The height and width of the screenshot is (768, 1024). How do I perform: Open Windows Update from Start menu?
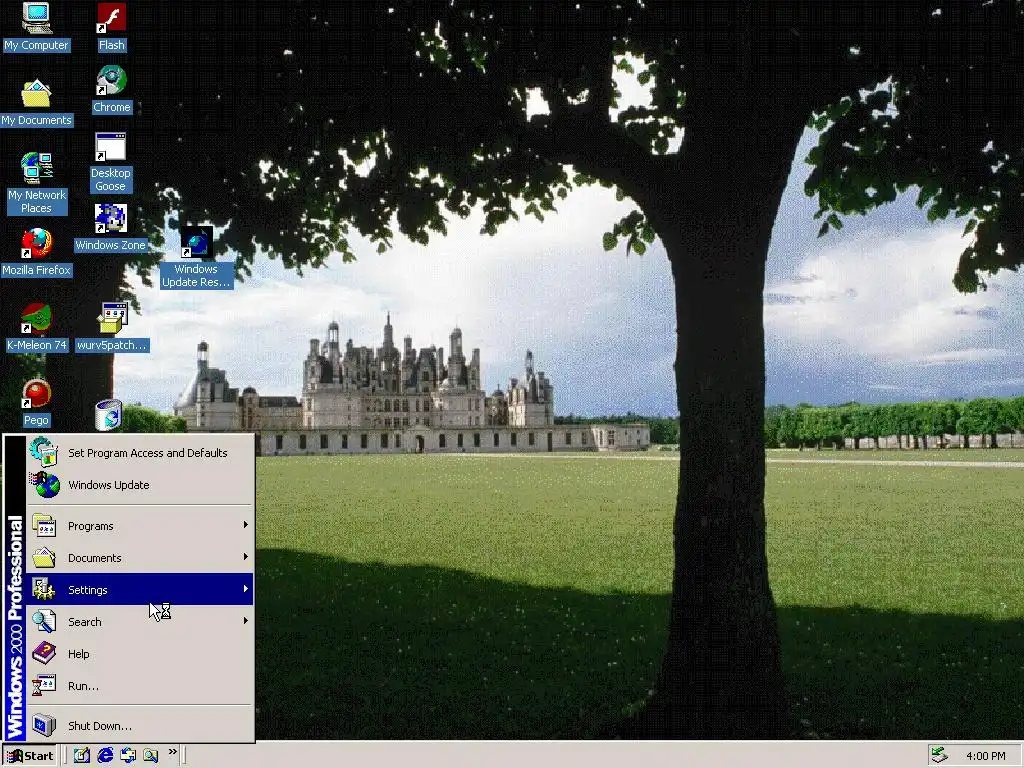(140, 485)
